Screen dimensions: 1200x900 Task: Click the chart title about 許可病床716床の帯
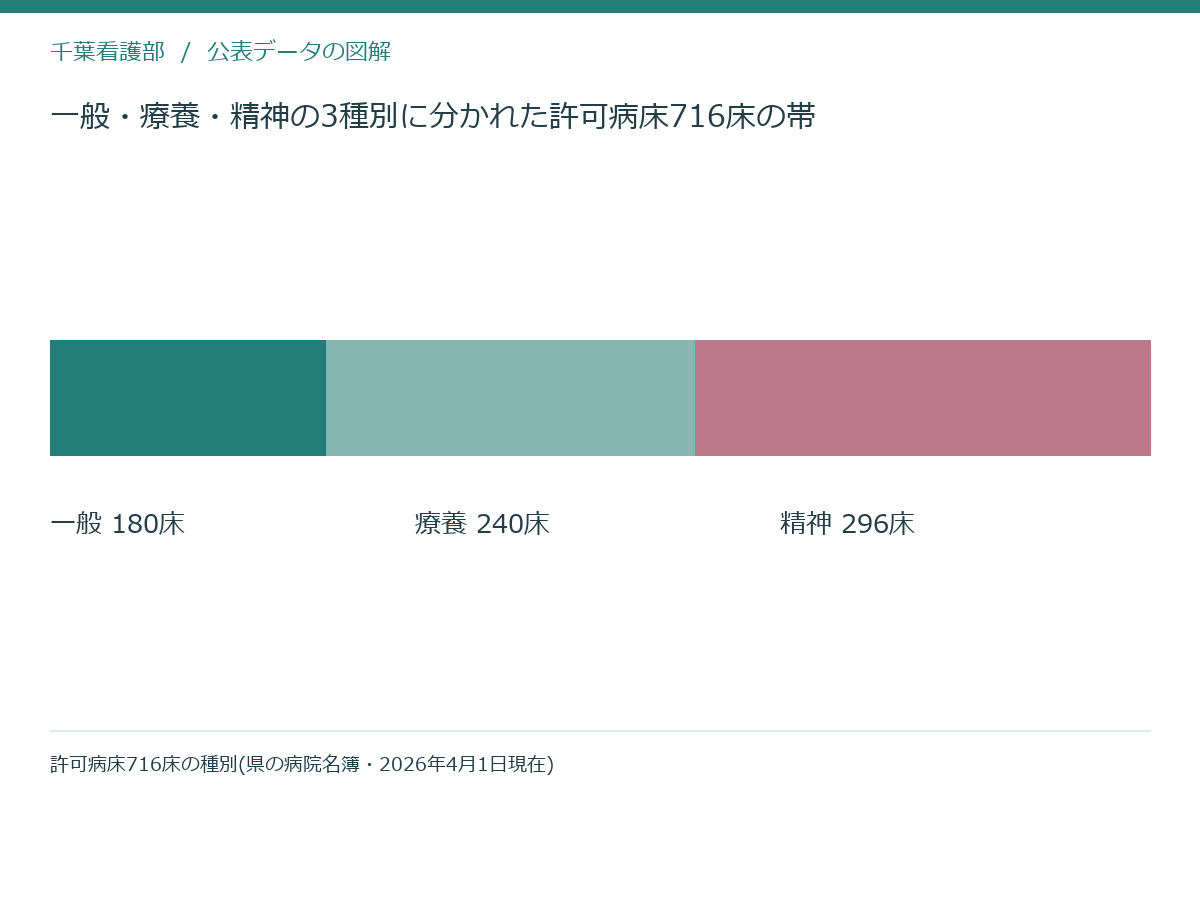(x=433, y=117)
